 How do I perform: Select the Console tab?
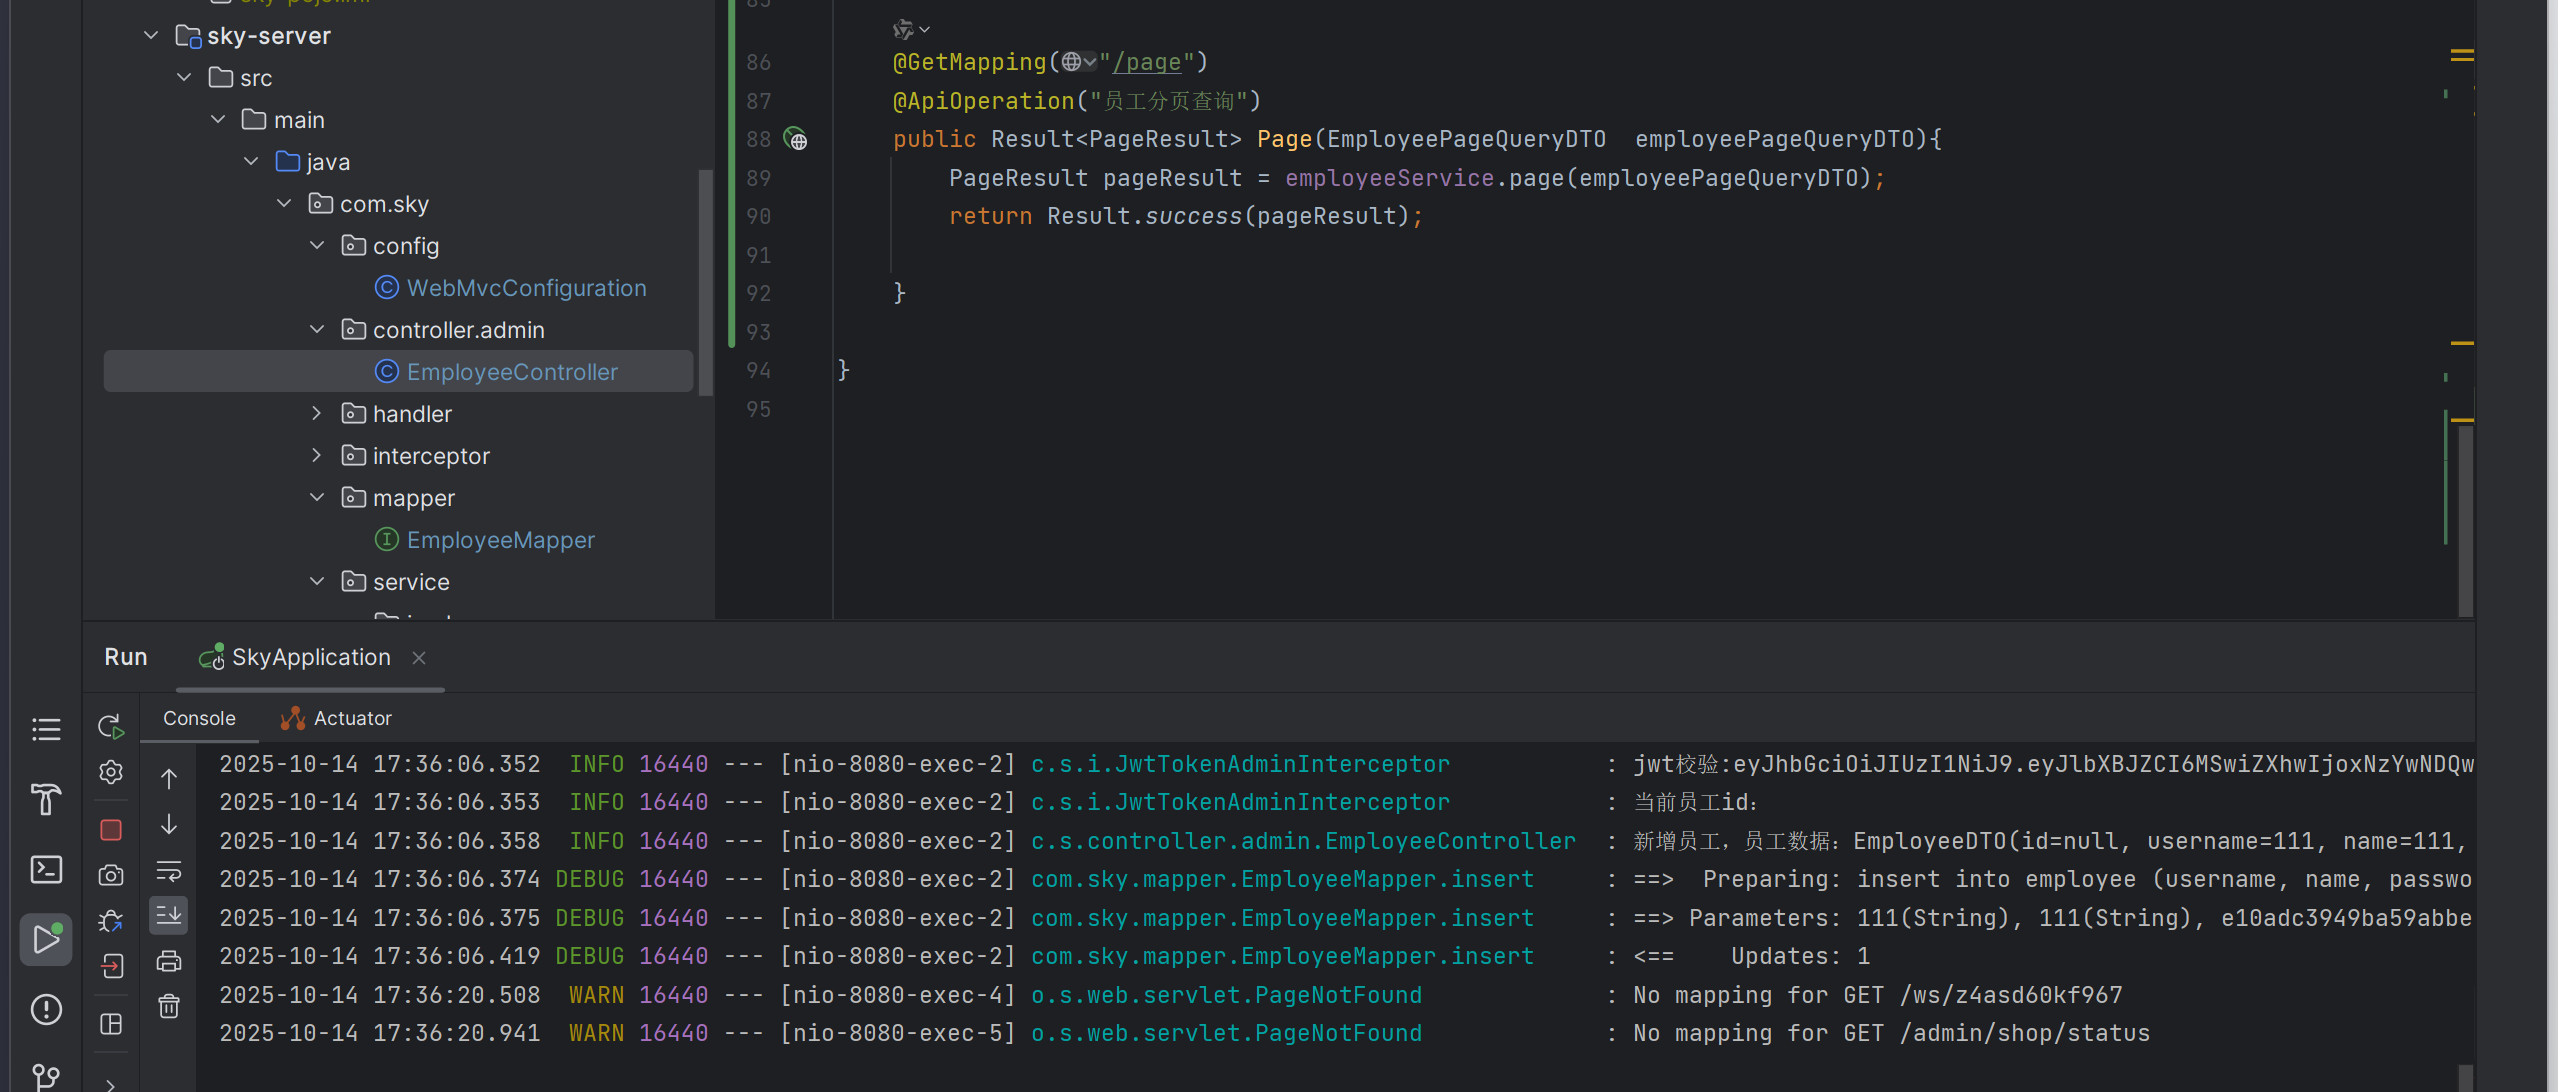pyautogui.click(x=199, y=719)
